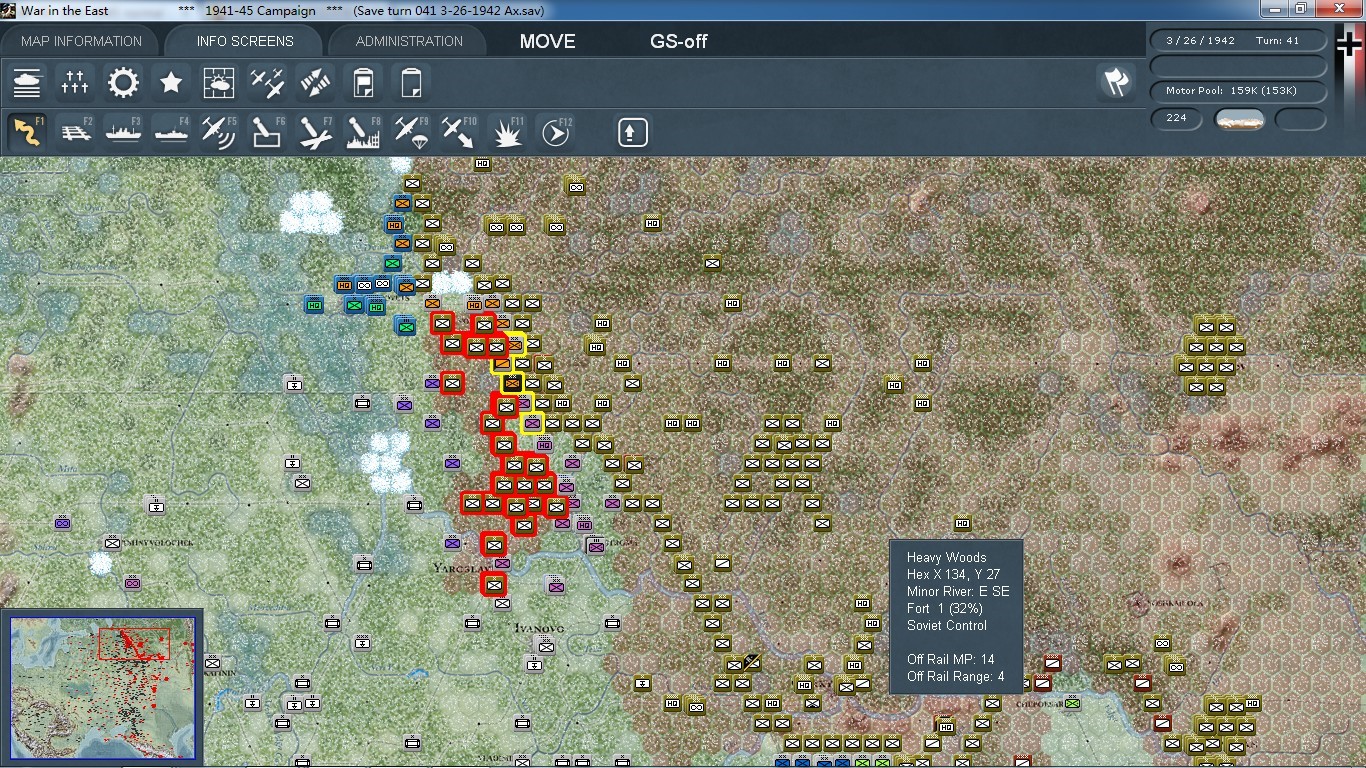
Task: Select the F1 move mode icon
Action: pyautogui.click(x=27, y=132)
